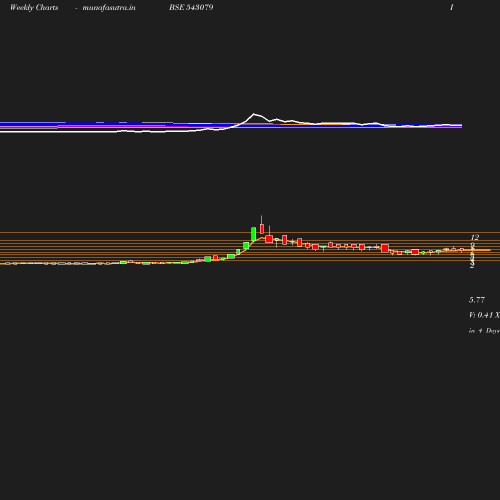This screenshot has width=500, height=500.
Task: Click the munafasutra.in label
Action: (109, 7)
